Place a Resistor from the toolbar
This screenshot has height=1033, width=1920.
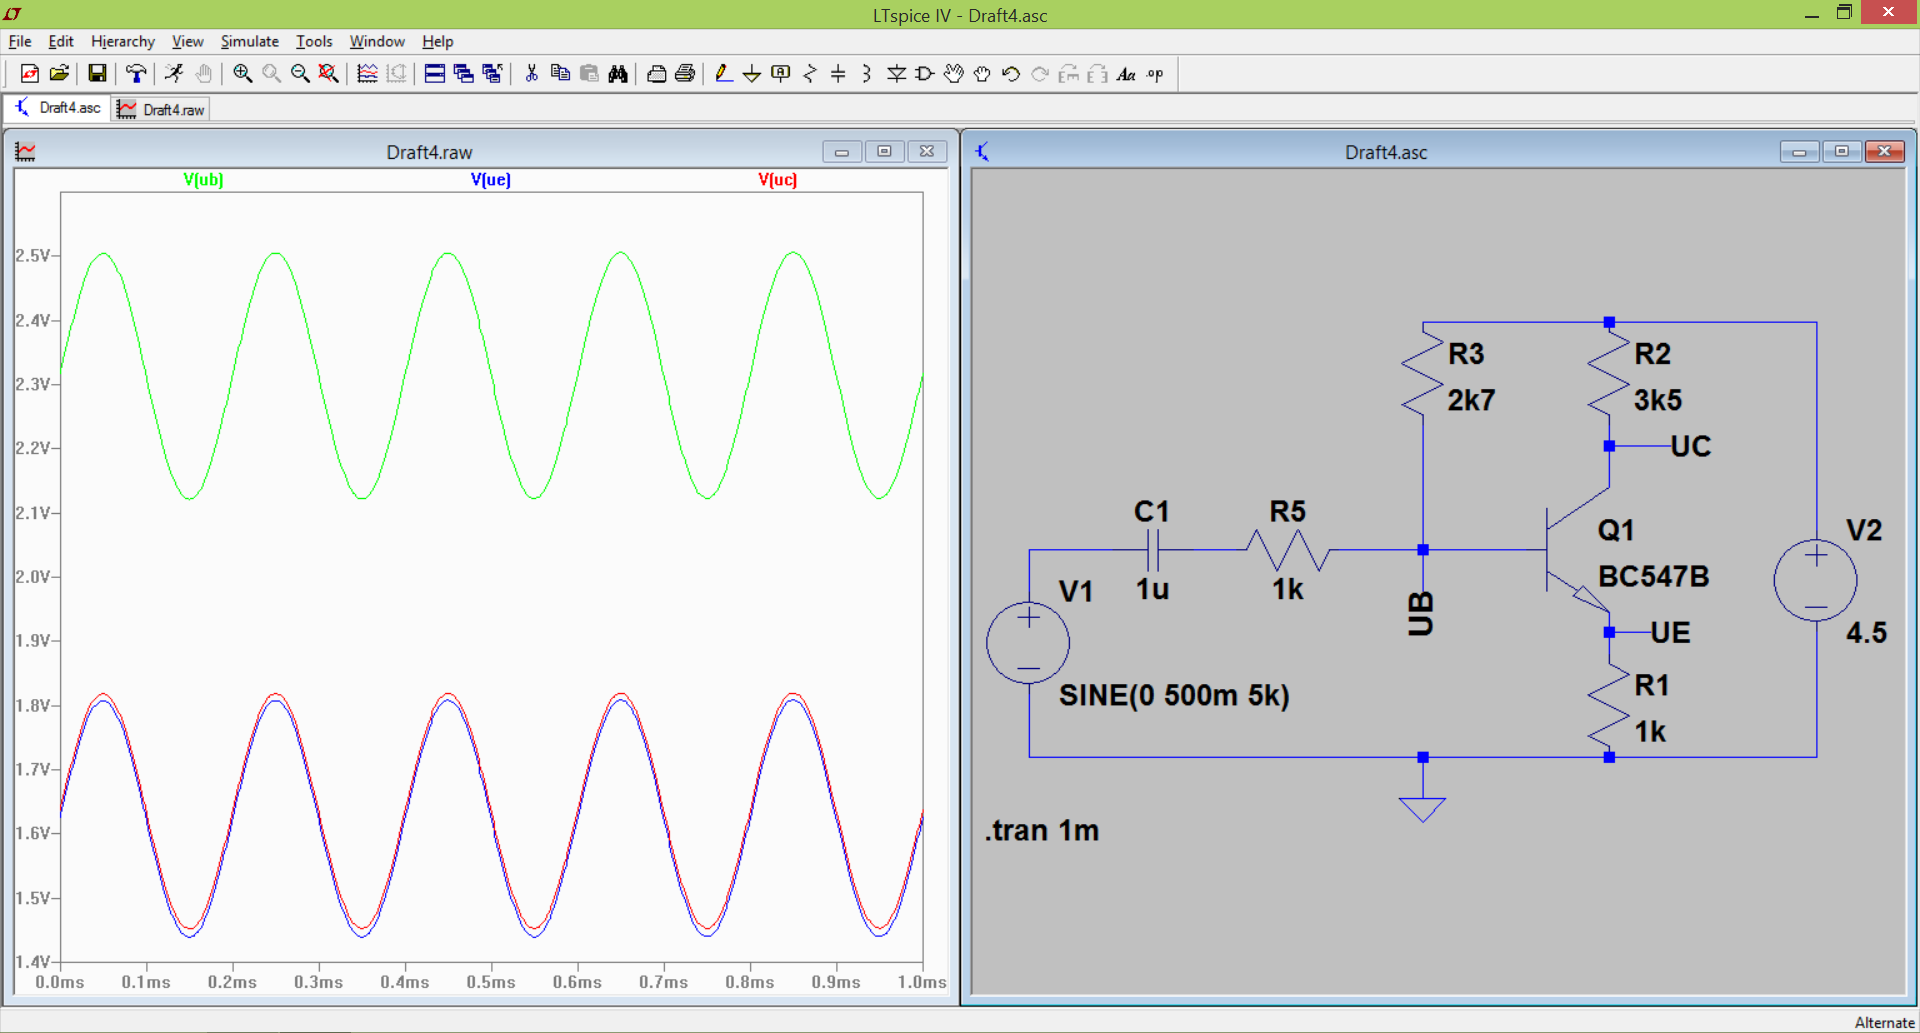click(810, 73)
